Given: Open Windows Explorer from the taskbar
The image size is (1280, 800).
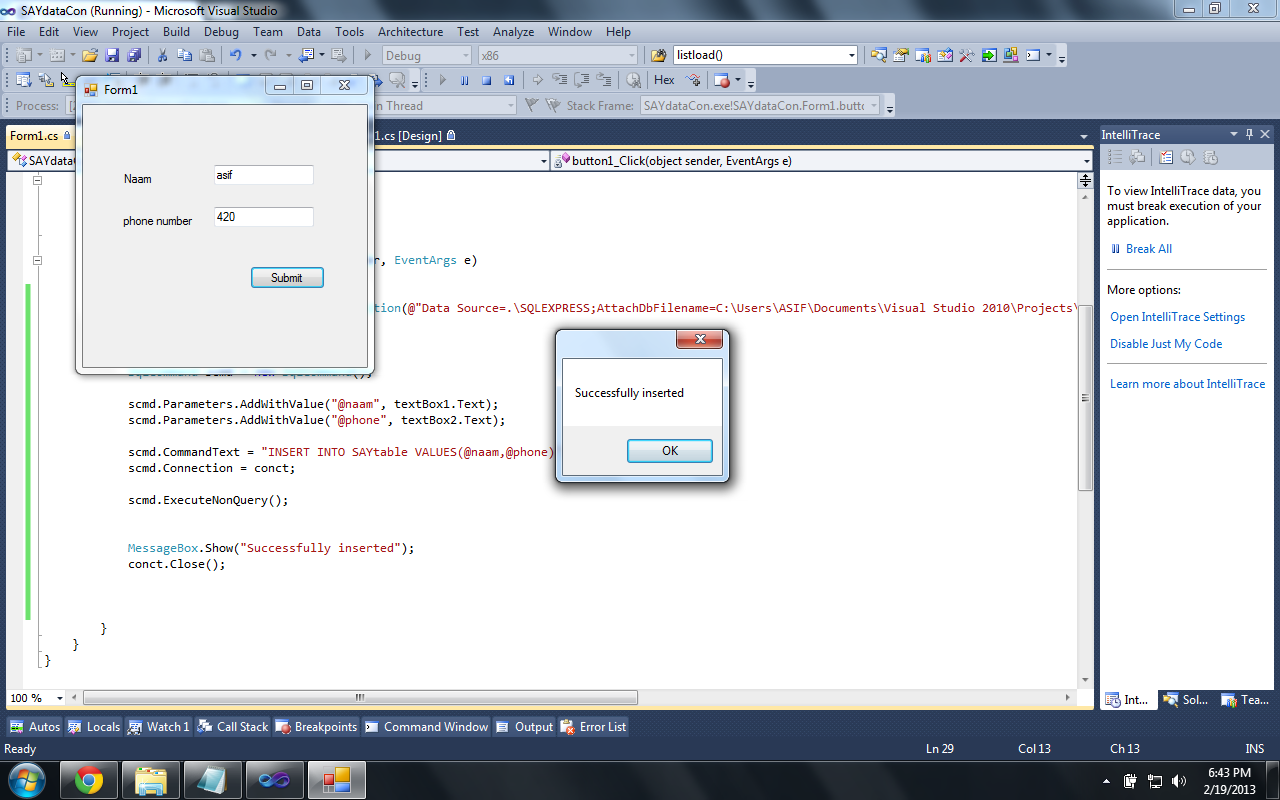Looking at the screenshot, I should pyautogui.click(x=151, y=780).
